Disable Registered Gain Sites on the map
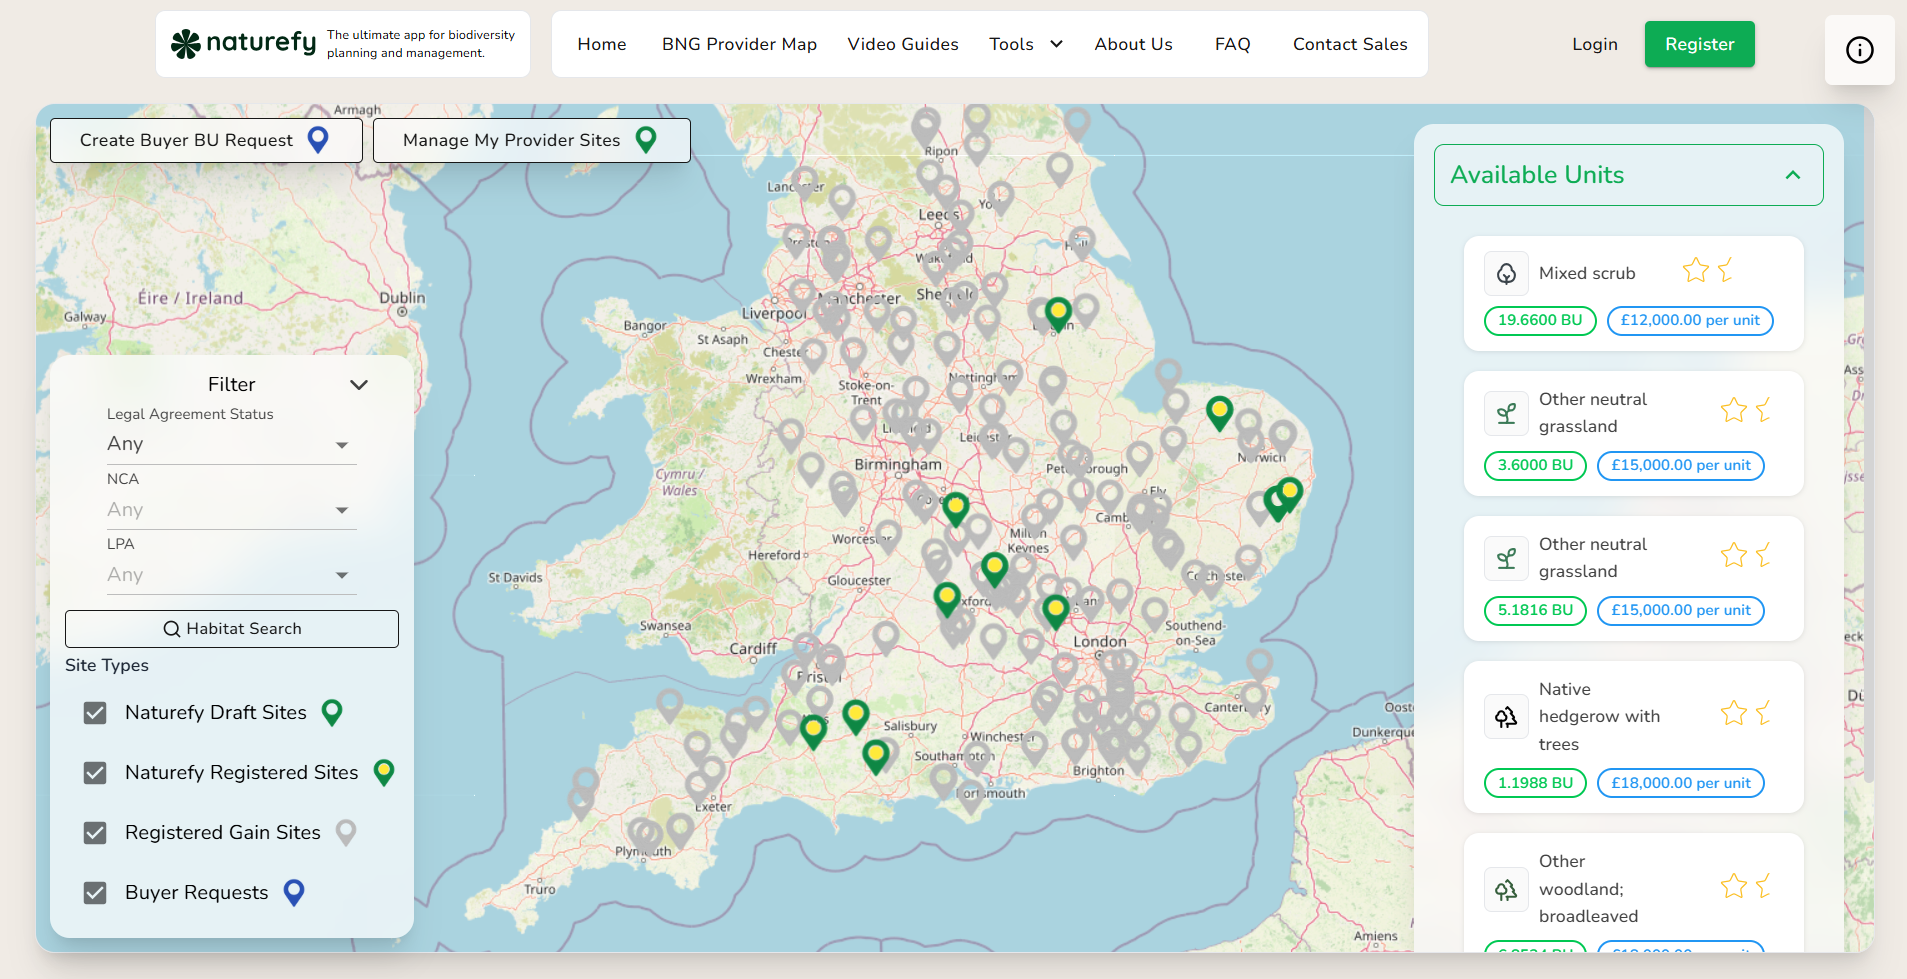Image resolution: width=1907 pixels, height=979 pixels. tap(95, 832)
